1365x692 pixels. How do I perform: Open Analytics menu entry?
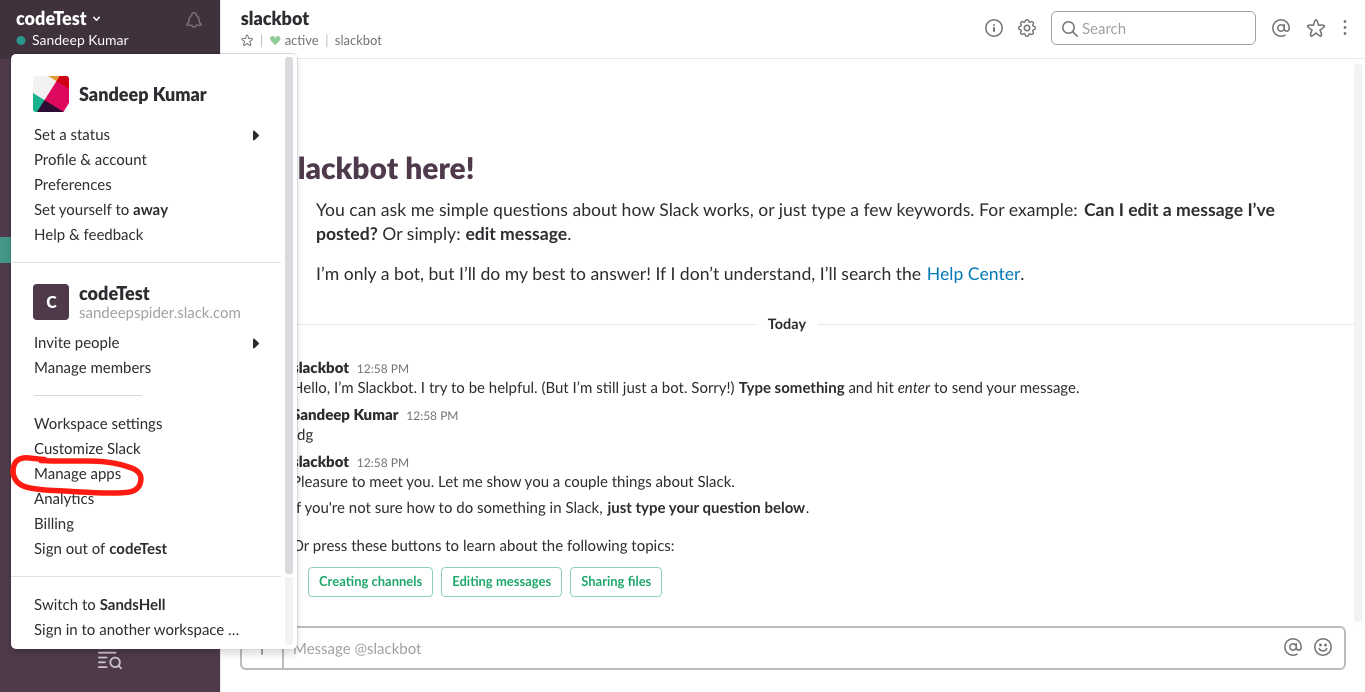(x=64, y=499)
